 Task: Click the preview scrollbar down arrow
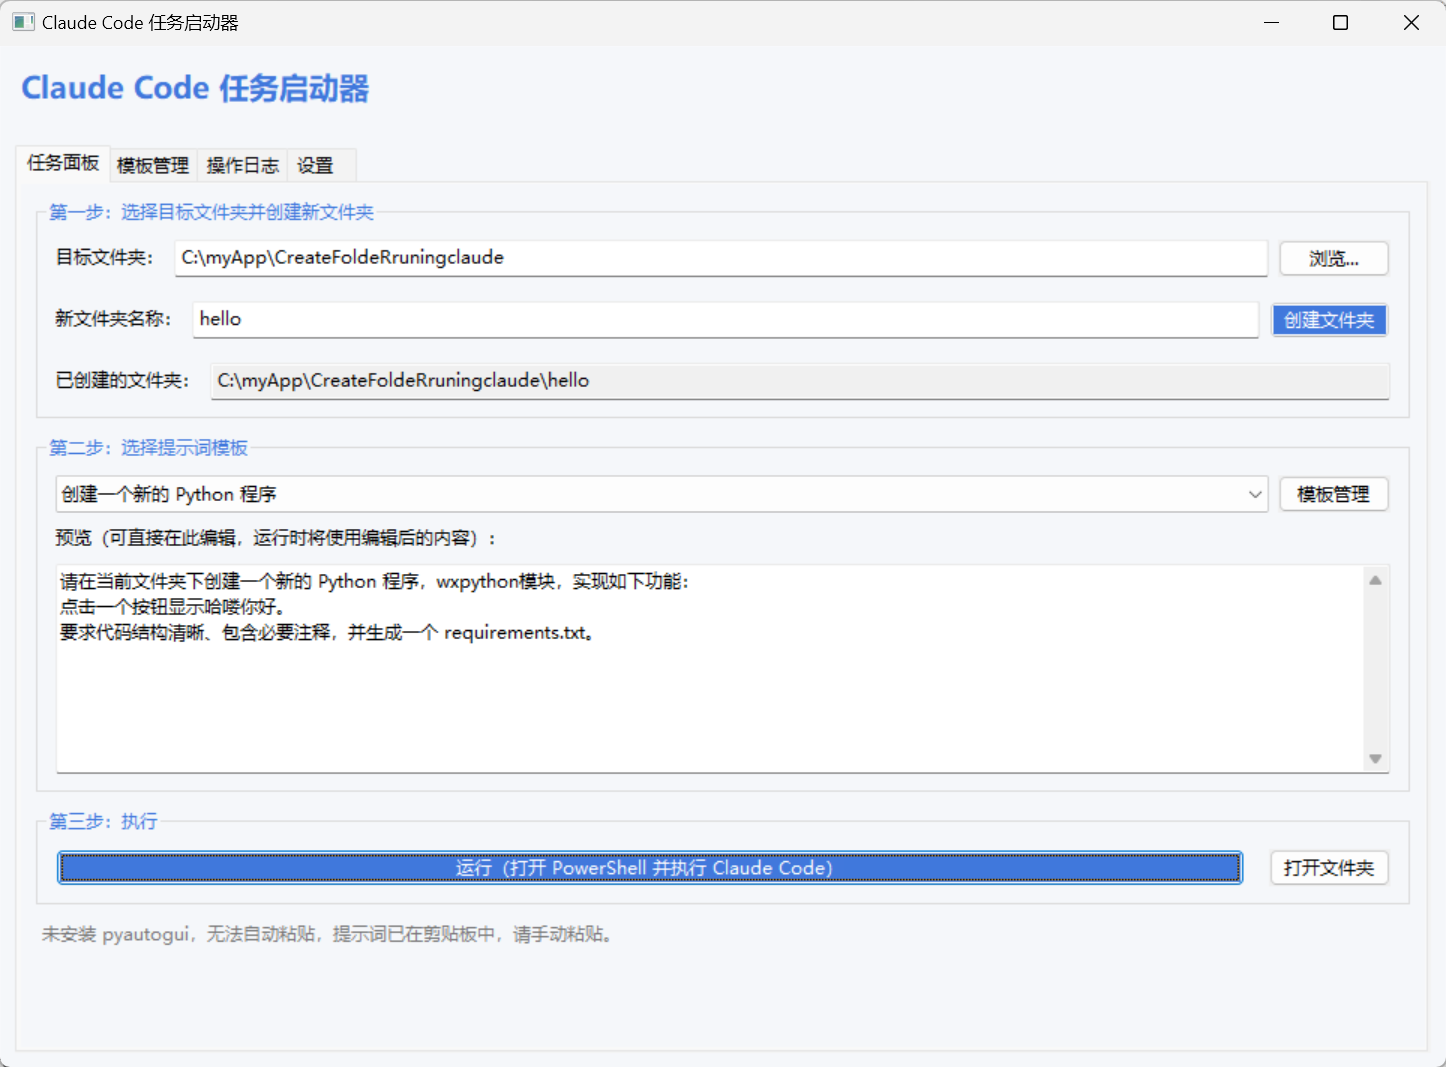pos(1375,759)
